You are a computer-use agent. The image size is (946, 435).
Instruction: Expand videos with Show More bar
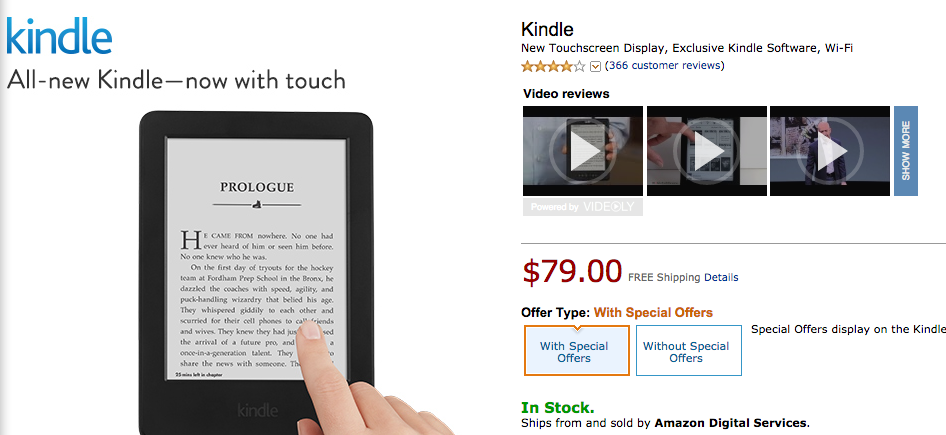[x=906, y=151]
